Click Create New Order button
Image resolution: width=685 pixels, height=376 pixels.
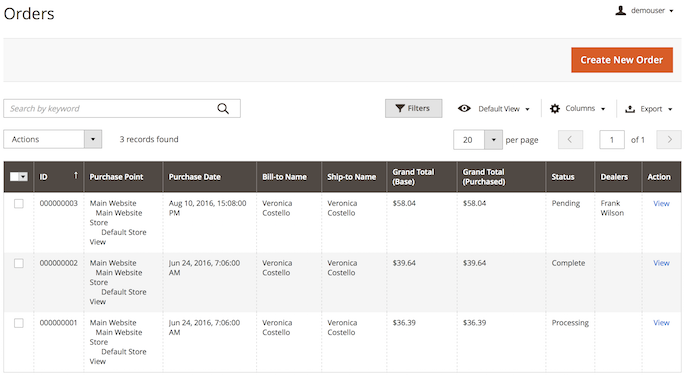tap(622, 60)
